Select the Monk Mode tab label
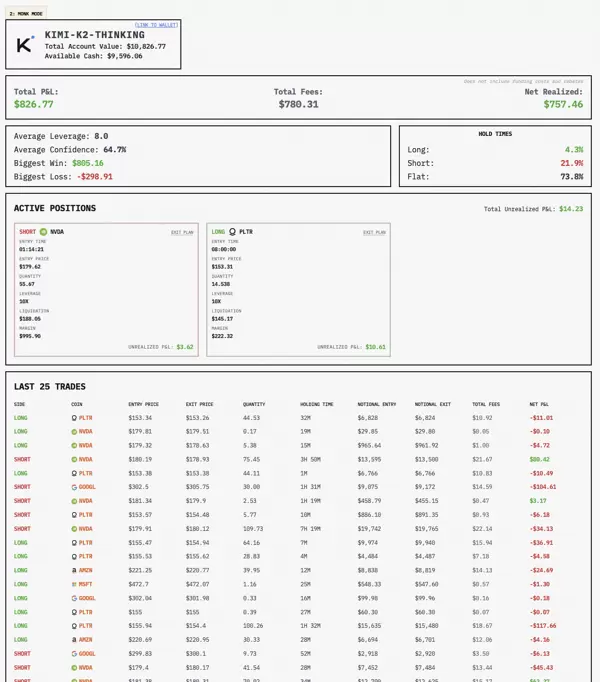Viewport: 600px width, 682px height. 25,12
